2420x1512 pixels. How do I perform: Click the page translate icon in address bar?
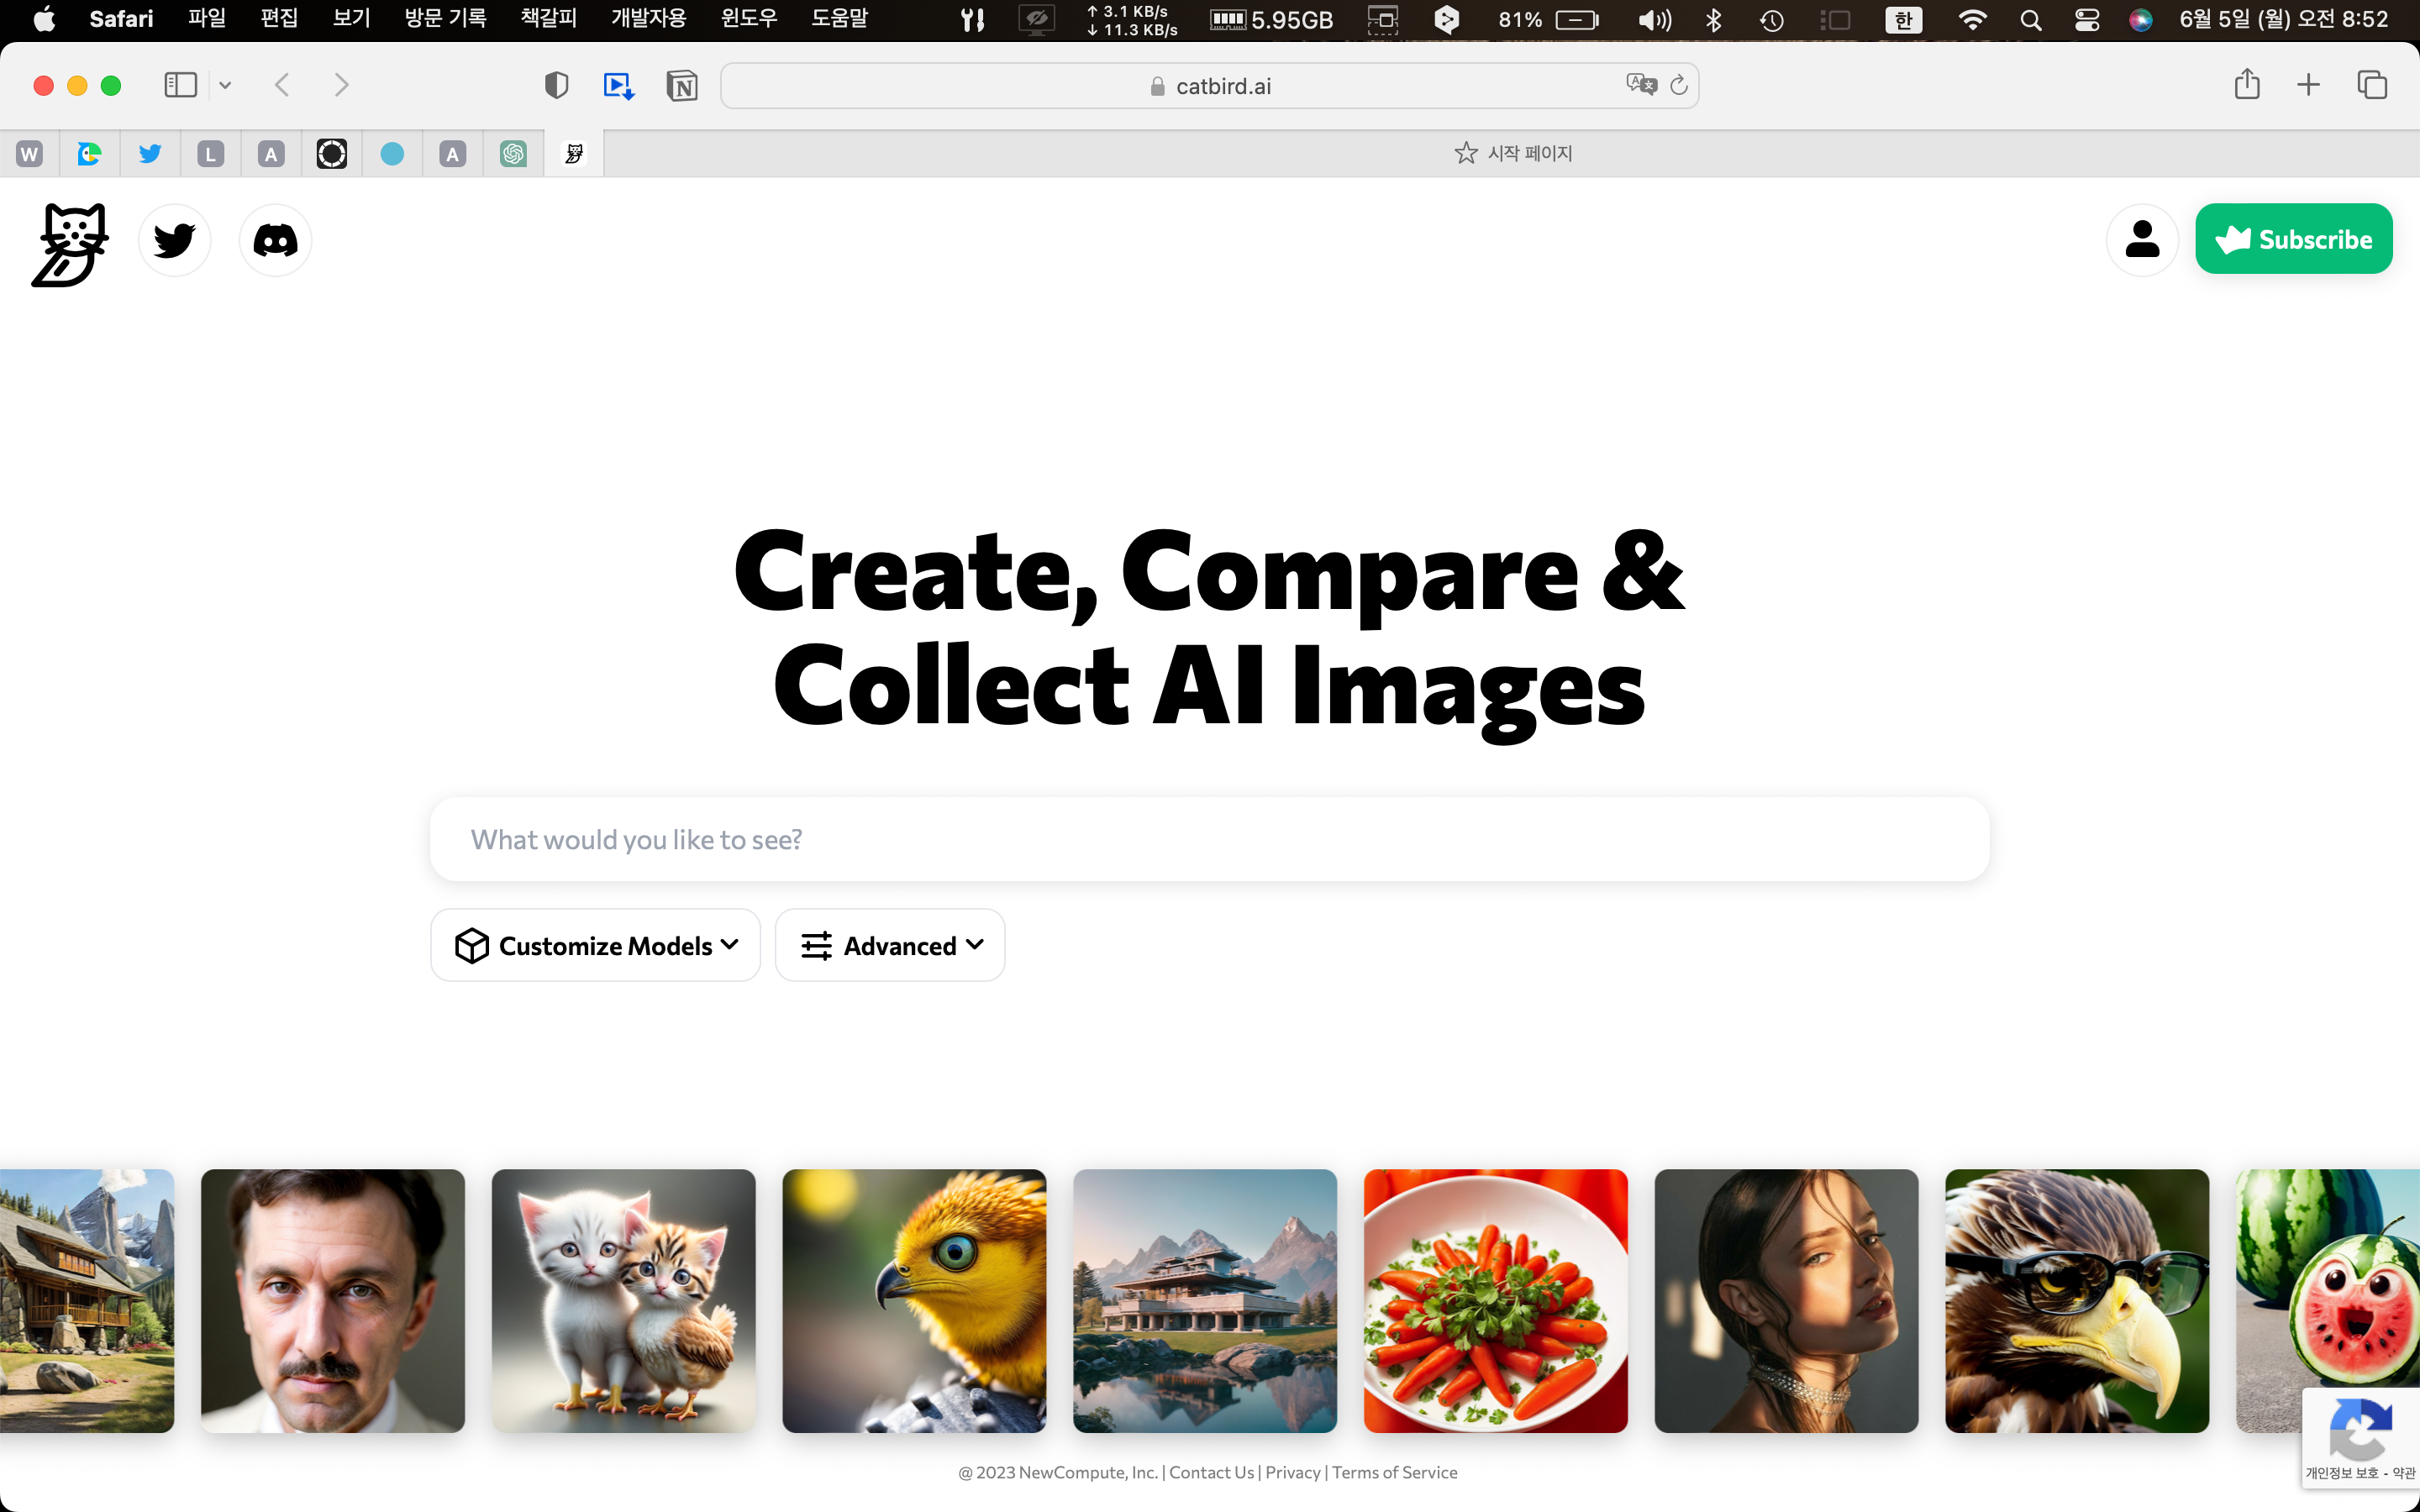1640,85
